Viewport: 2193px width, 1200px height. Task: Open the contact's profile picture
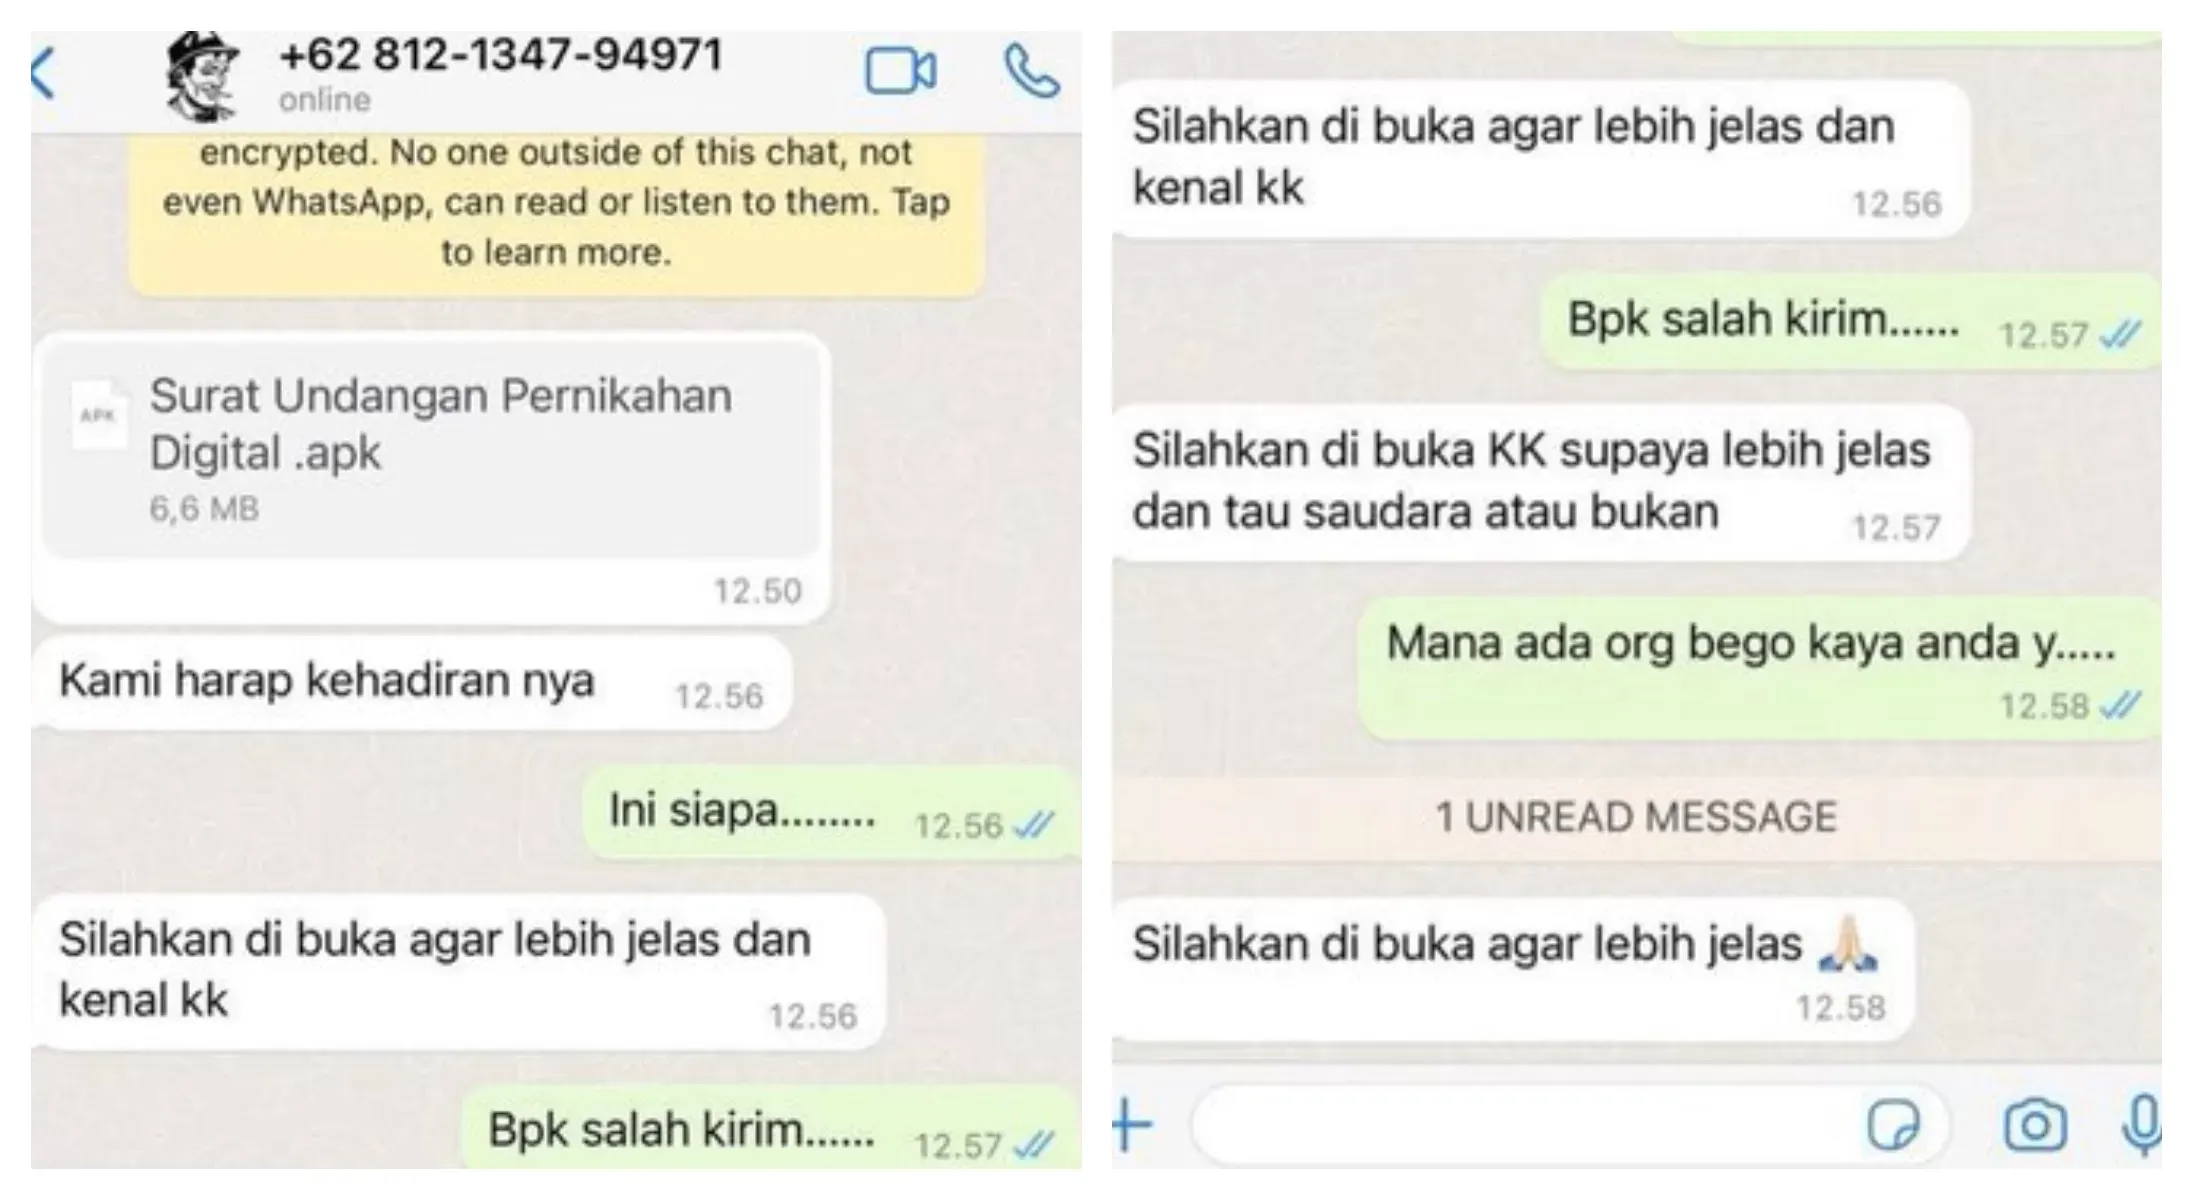coord(202,75)
